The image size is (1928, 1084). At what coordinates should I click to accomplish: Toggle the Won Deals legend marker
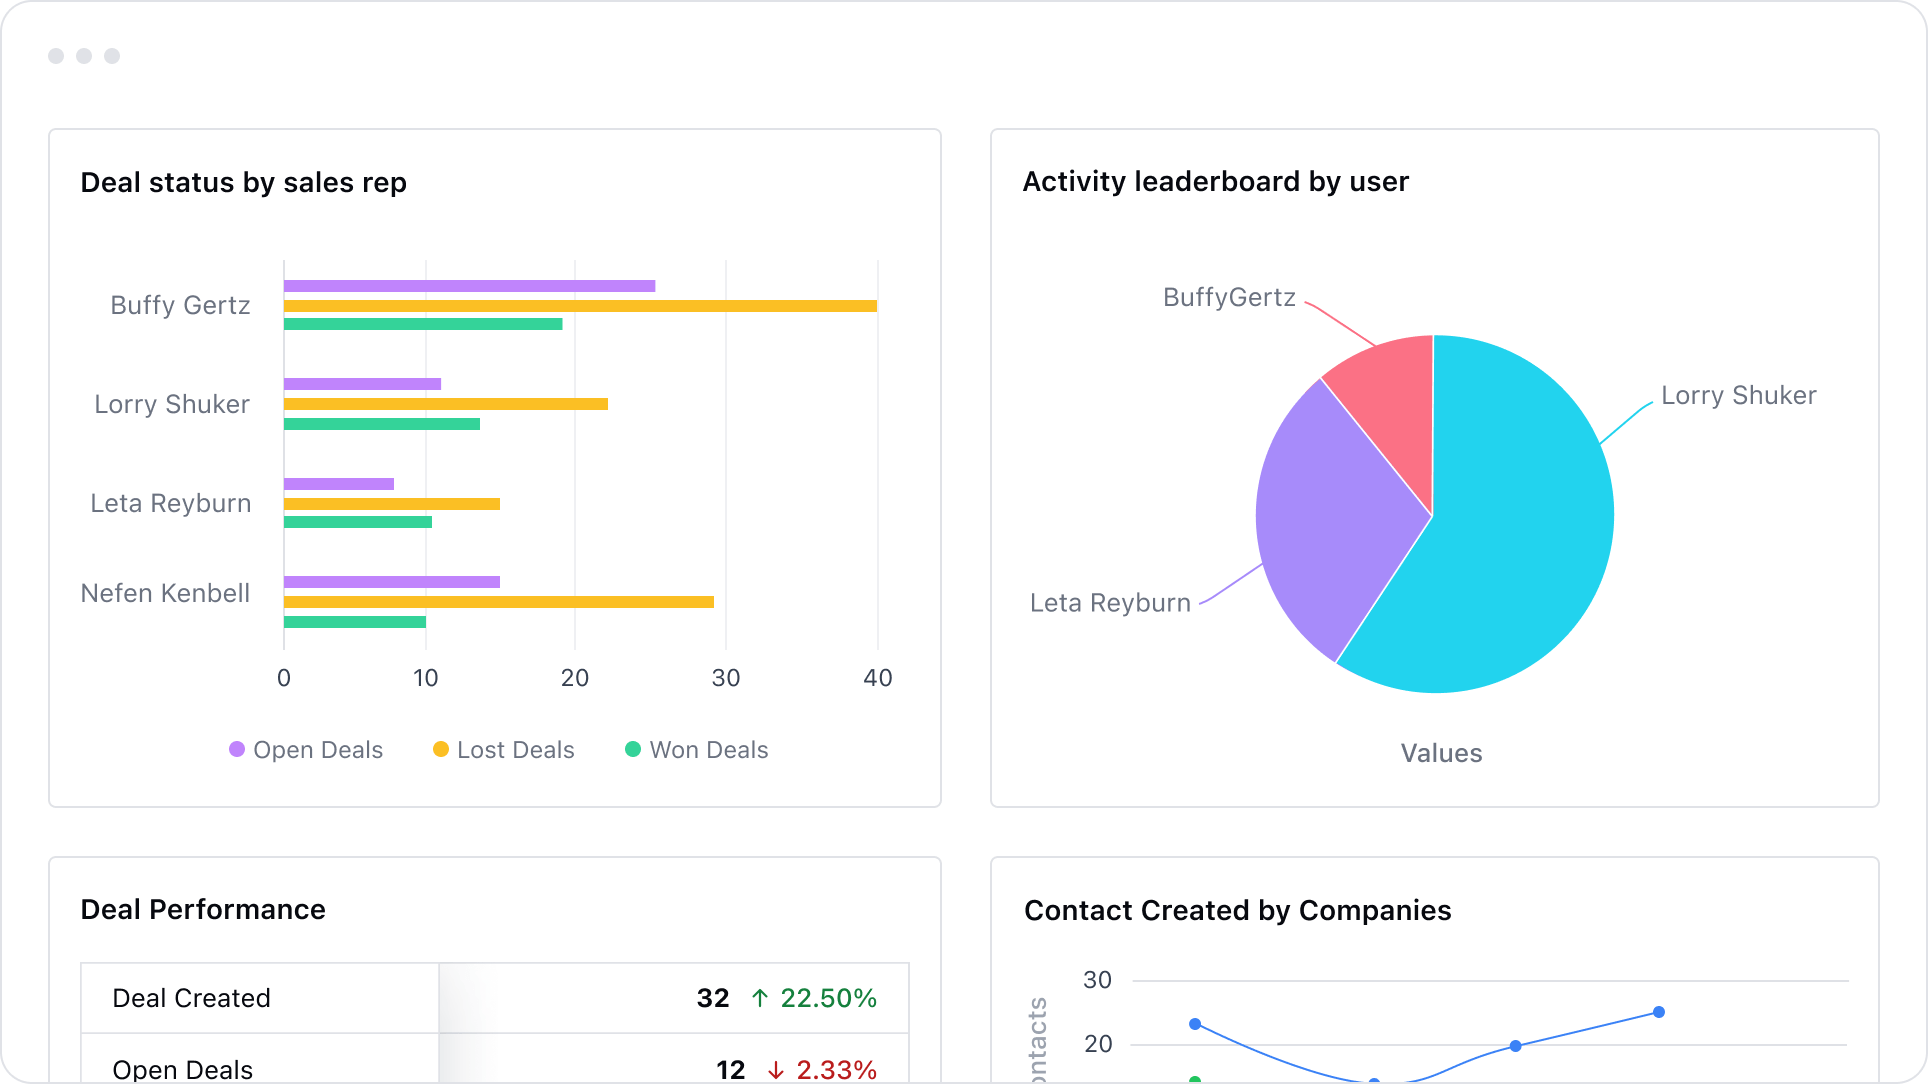coord(633,749)
